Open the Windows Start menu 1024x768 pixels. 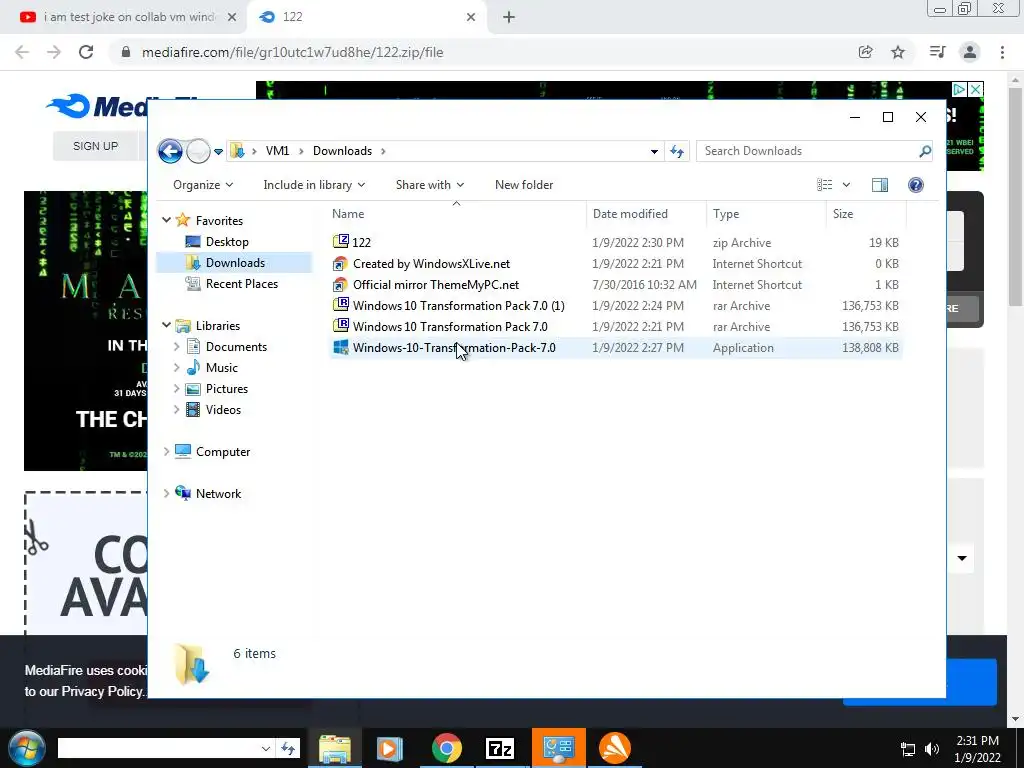(26, 748)
